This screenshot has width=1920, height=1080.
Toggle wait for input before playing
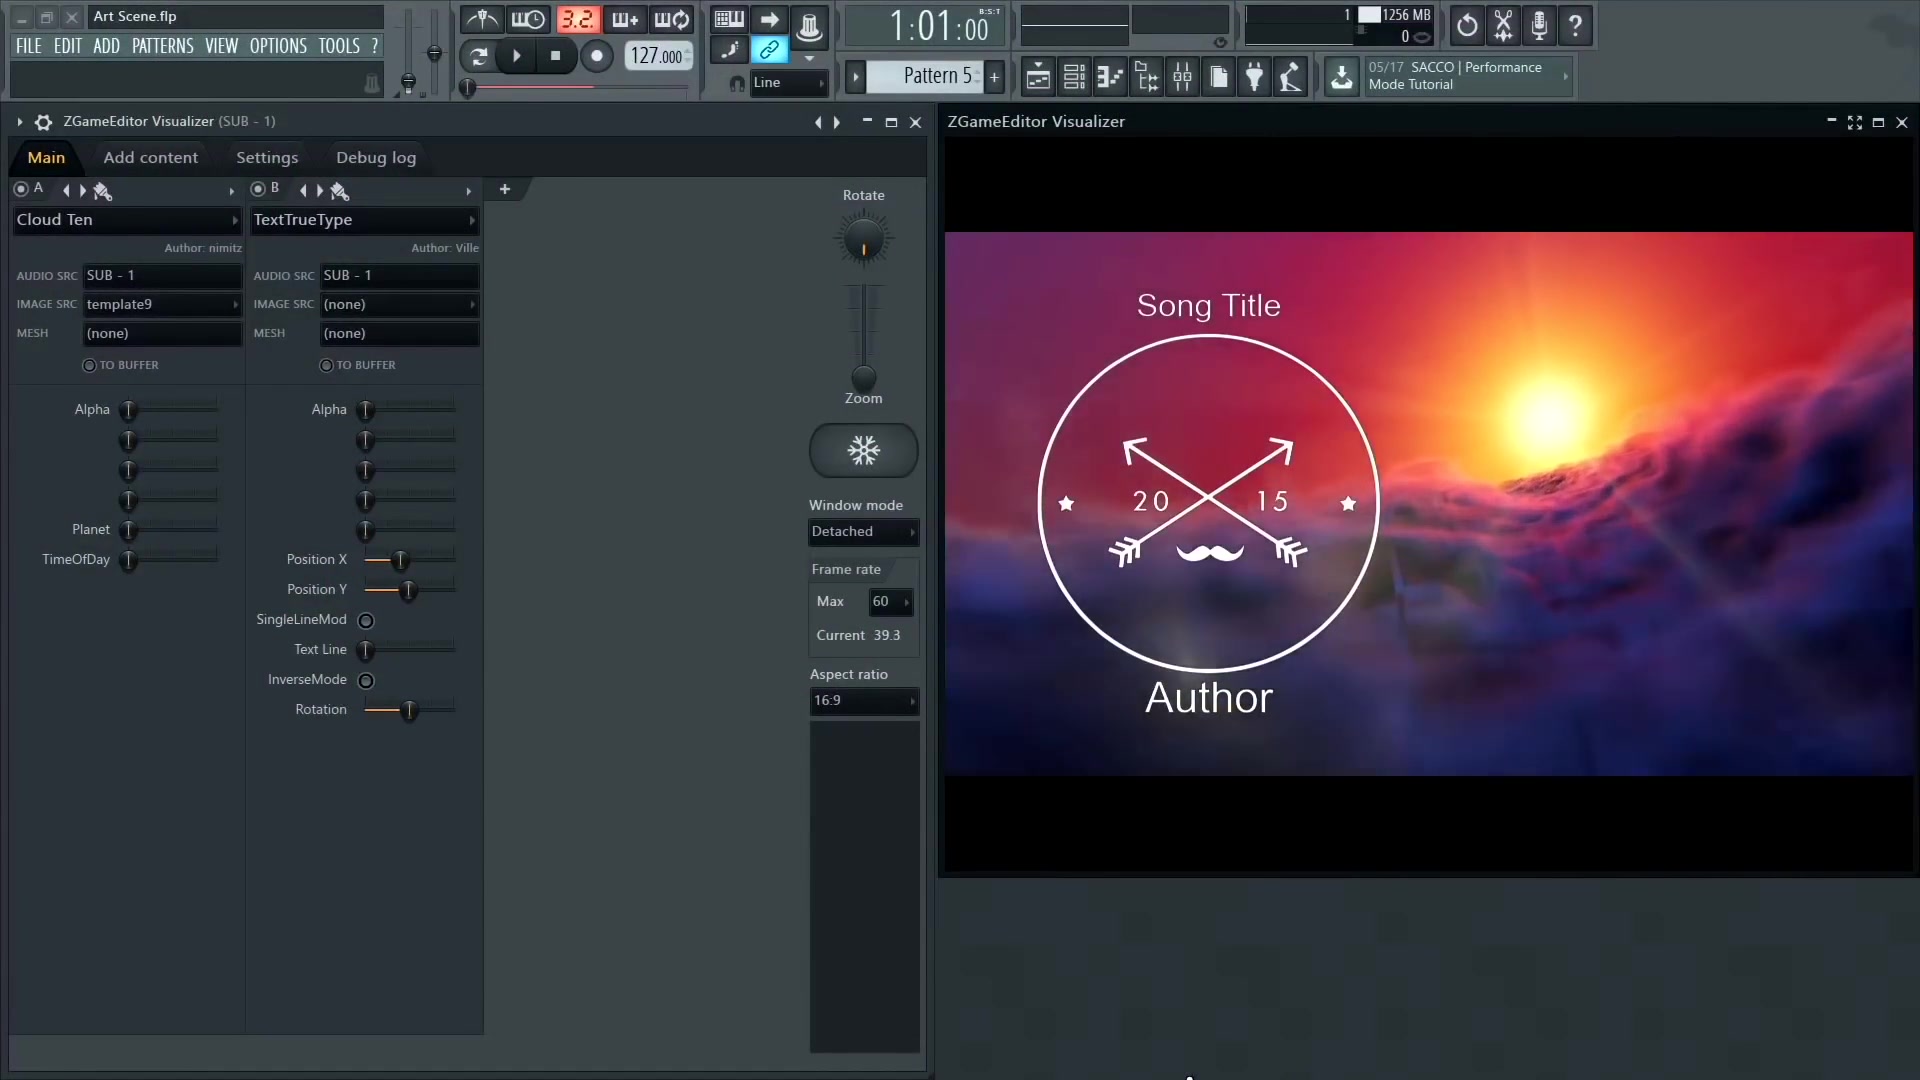tap(528, 19)
